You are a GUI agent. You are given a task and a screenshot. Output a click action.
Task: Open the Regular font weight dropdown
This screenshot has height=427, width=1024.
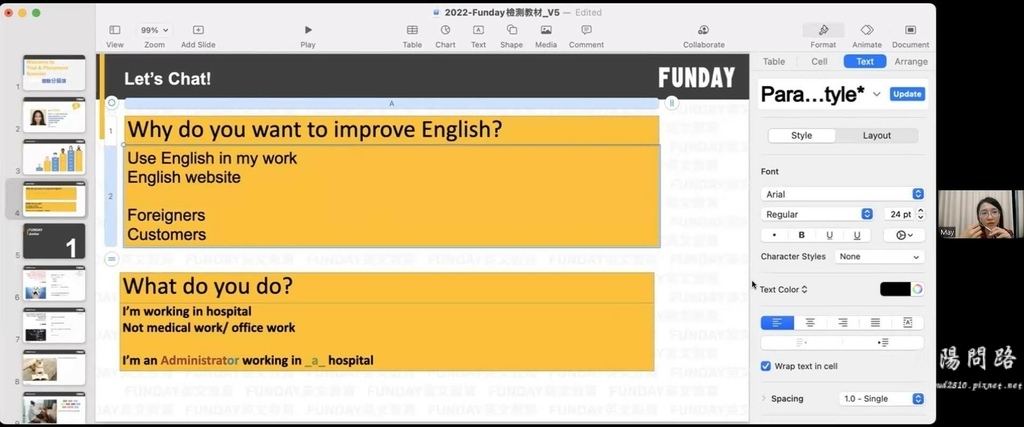(817, 214)
